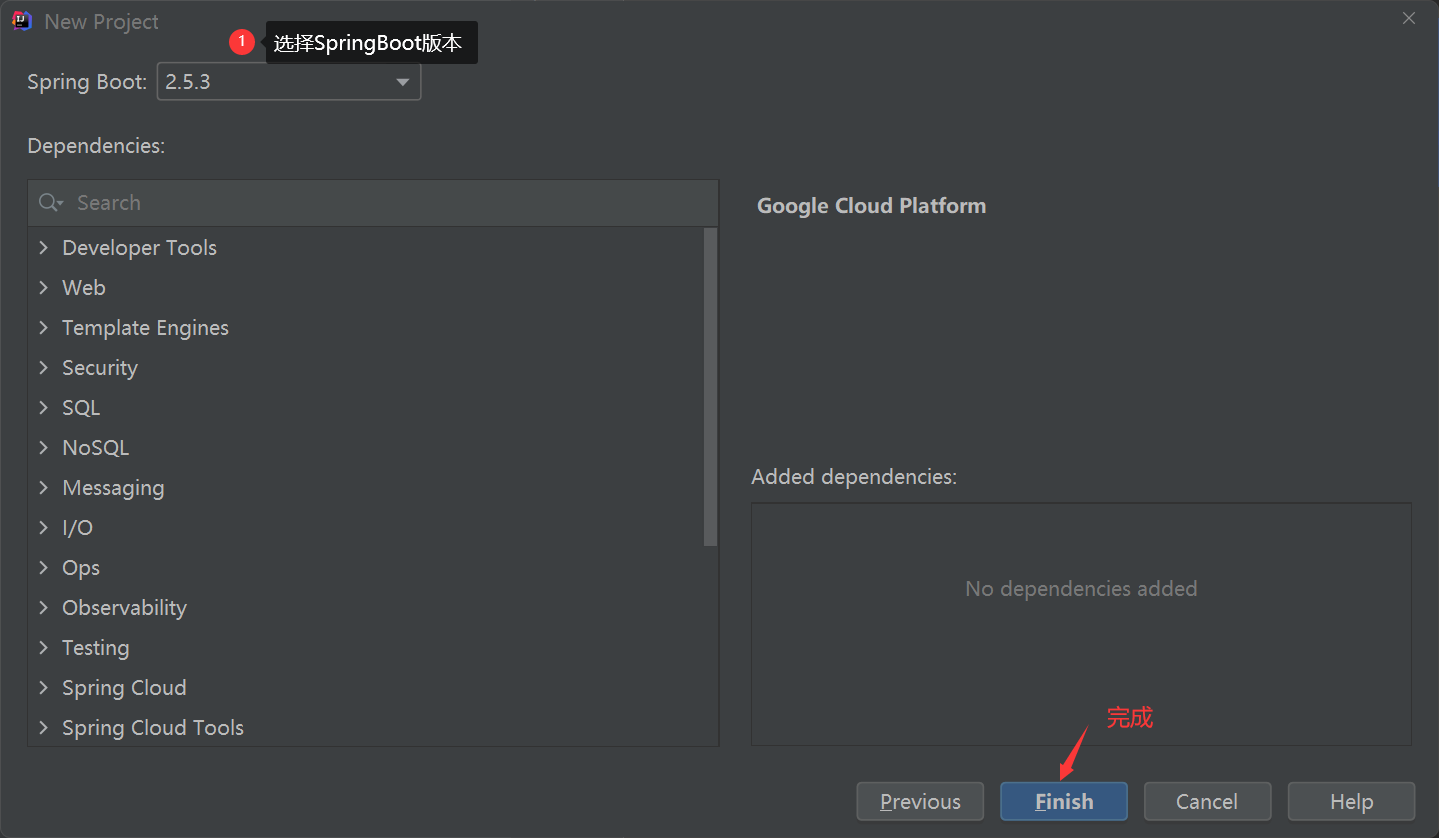Screen dimensions: 1439x838
Task: Open the Spring Boot version dropdown
Action: coord(289,82)
